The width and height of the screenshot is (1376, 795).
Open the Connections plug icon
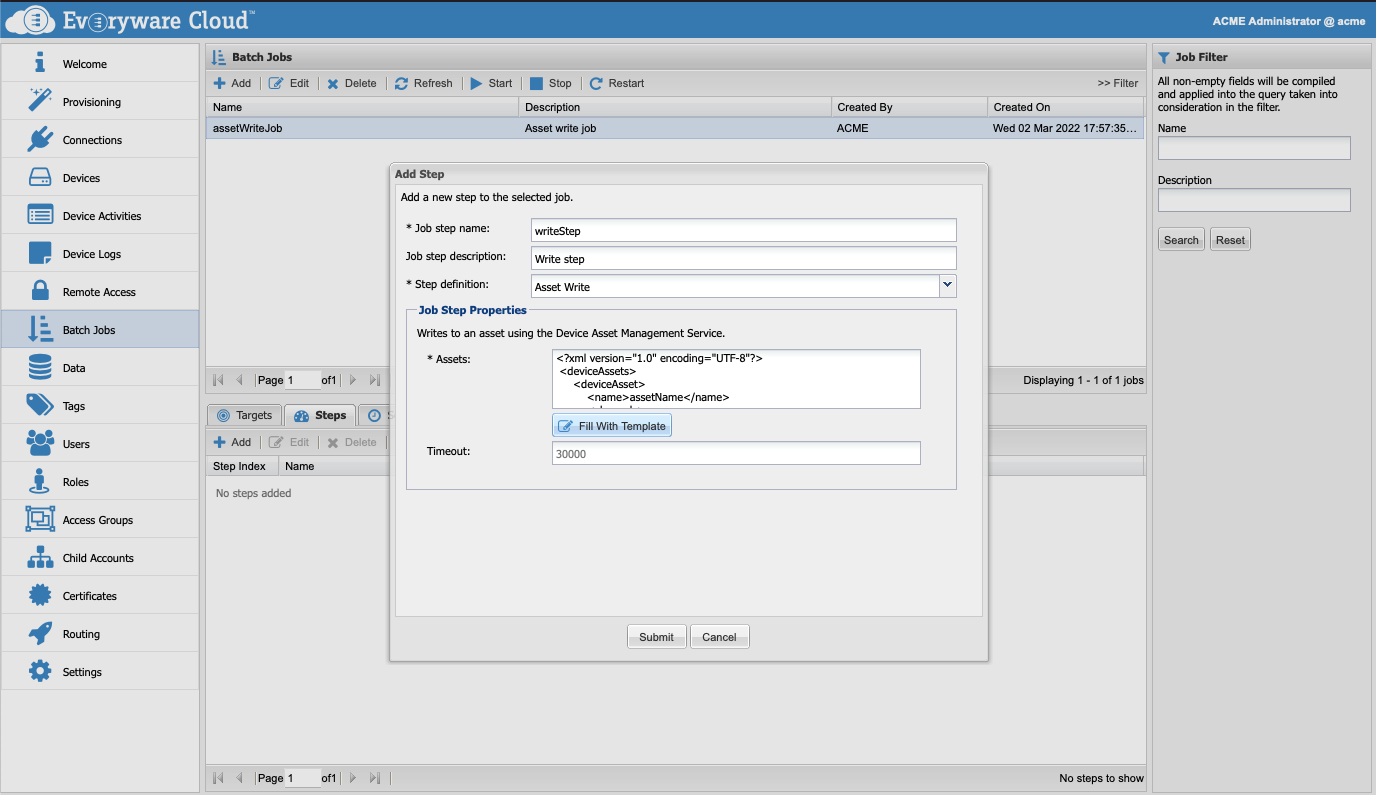point(40,139)
